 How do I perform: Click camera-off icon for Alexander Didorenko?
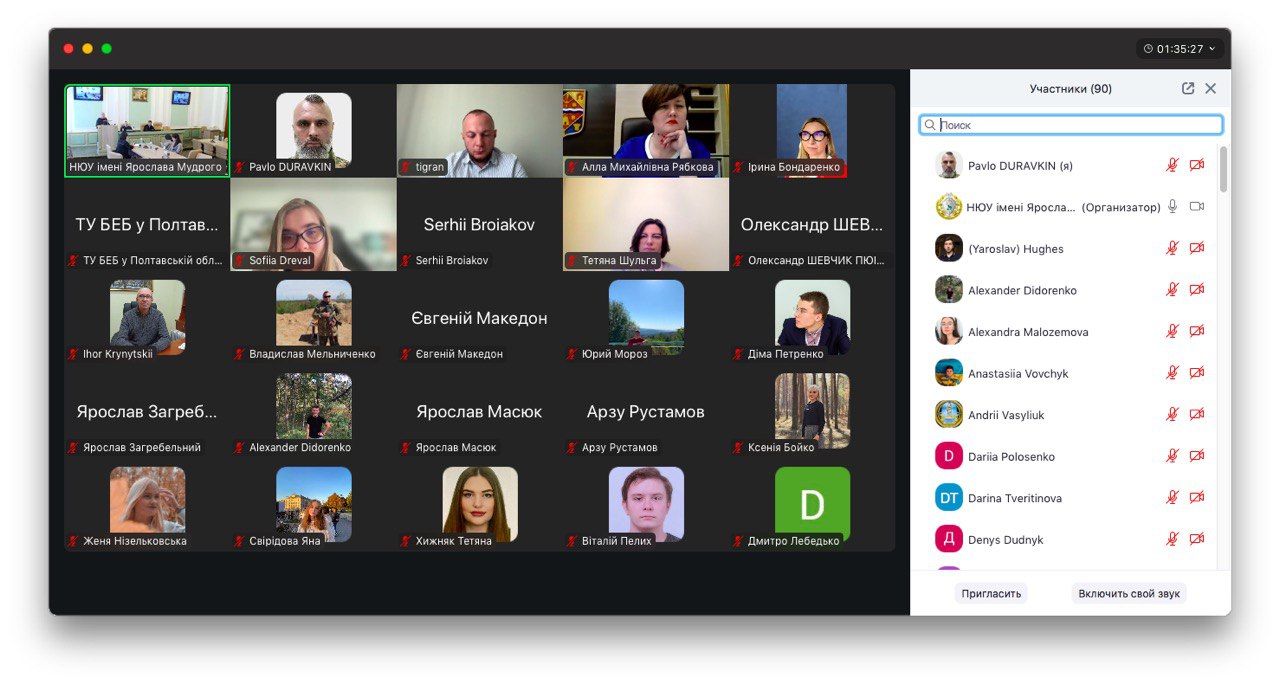1196,290
